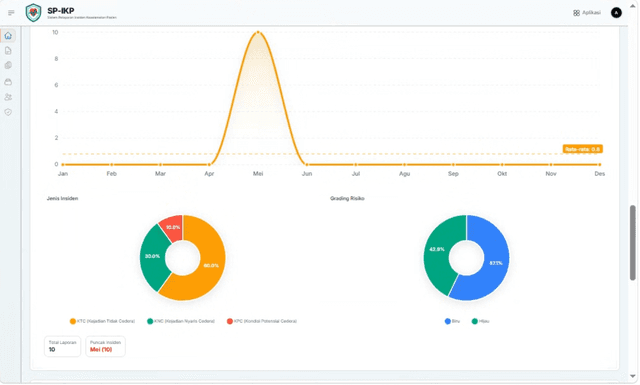Screen dimensions: 640x385
Task: Toggle the hamburger sidebar menu
Action: point(11,13)
